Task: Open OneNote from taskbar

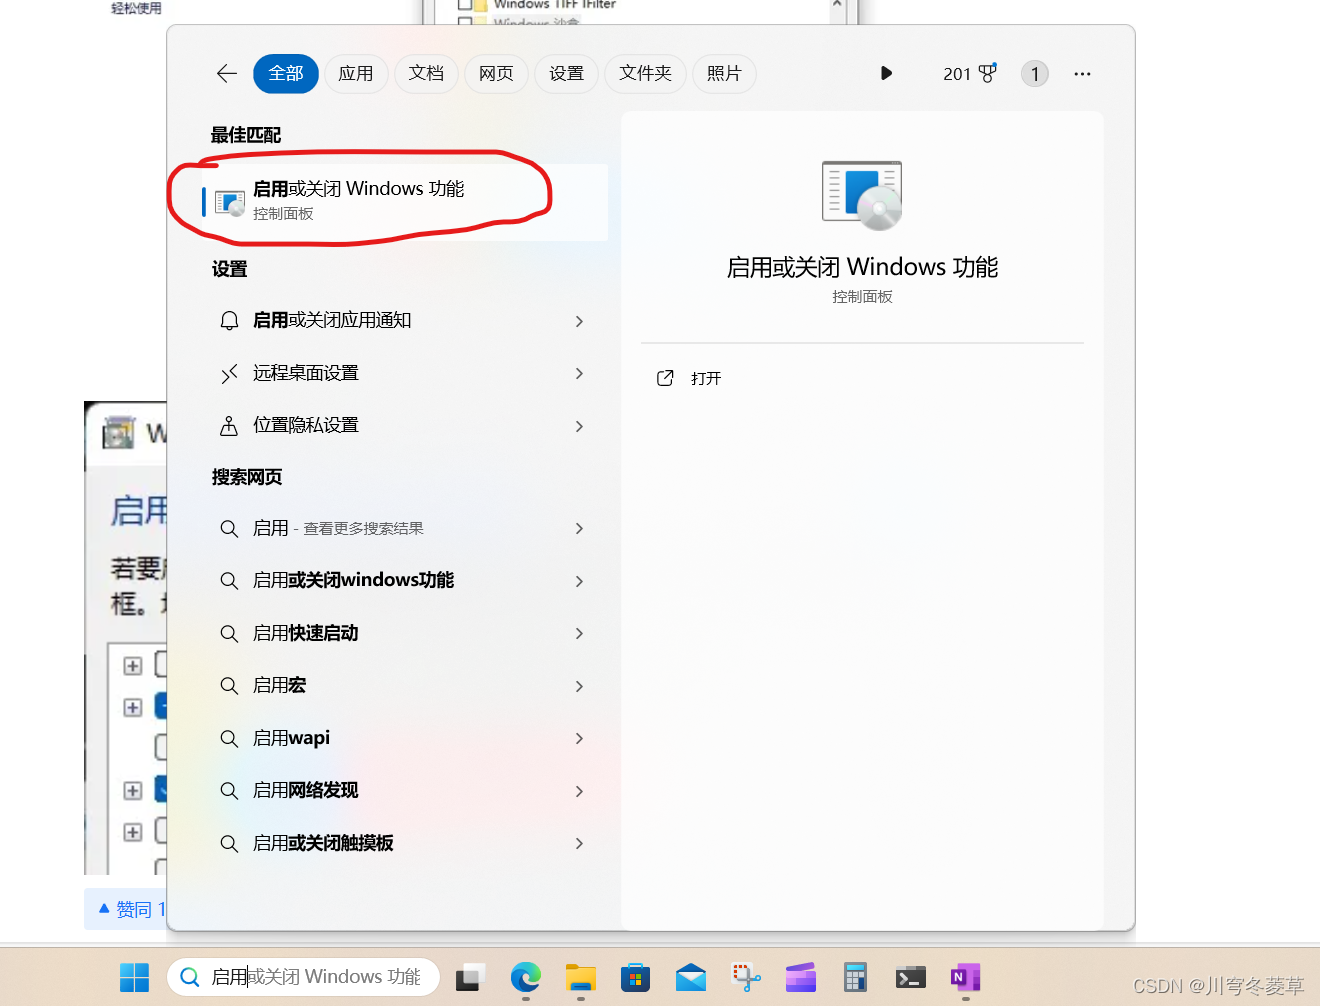Action: pyautogui.click(x=965, y=977)
